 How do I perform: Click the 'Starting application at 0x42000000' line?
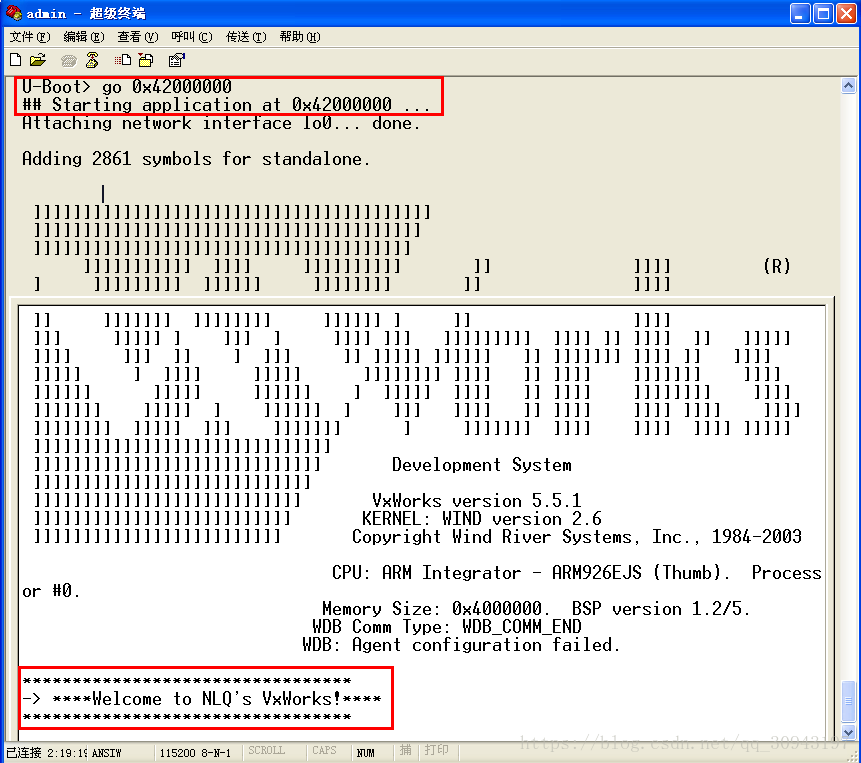tap(226, 105)
